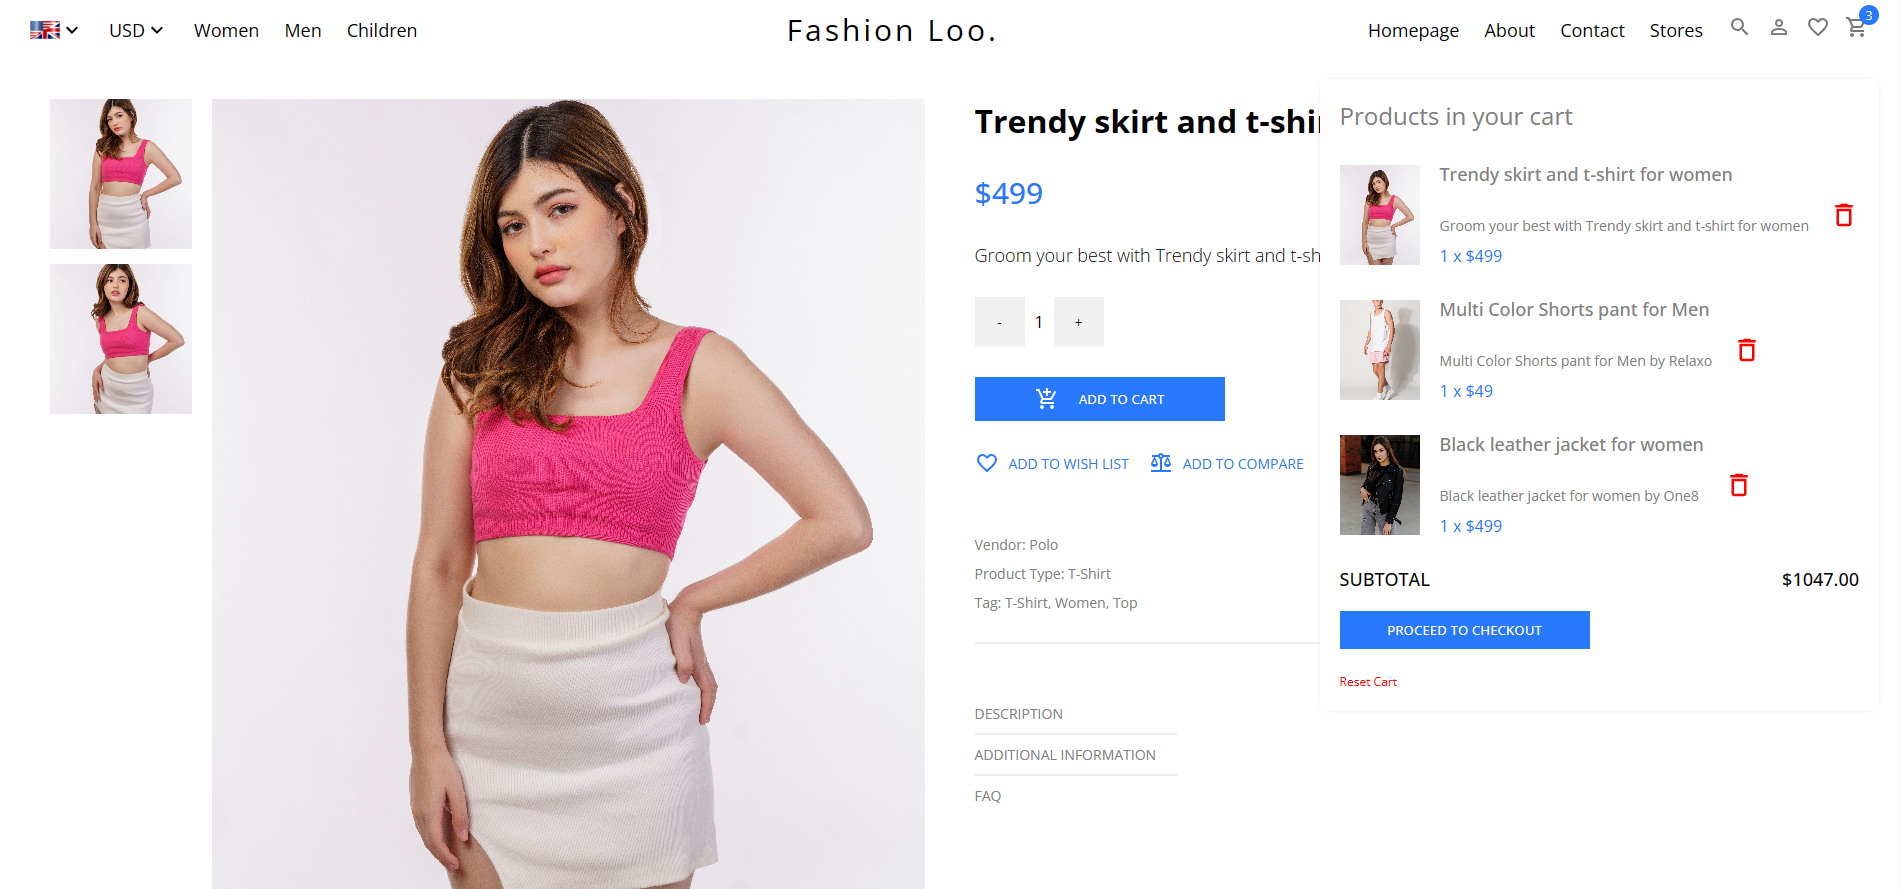Open the cart icon showing 3 items
The height and width of the screenshot is (889, 1900).
pos(1856,28)
